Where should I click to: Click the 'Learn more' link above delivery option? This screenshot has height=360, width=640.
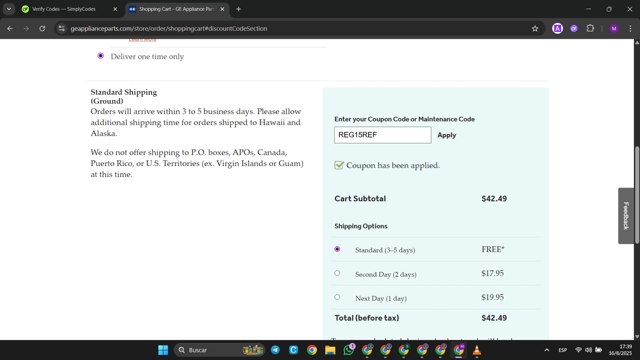(142, 40)
